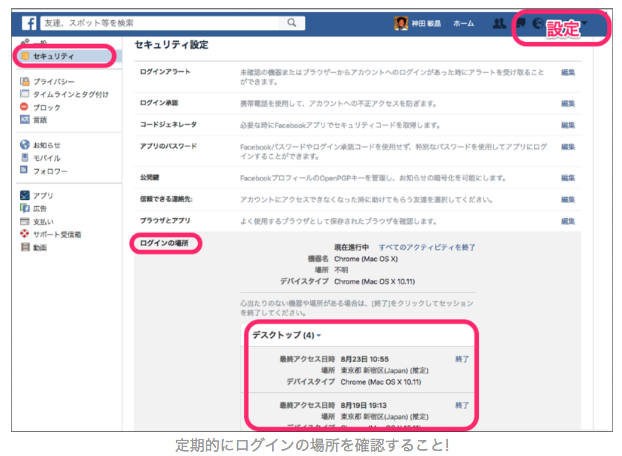Open the account dropdown arrow in header
The width and height of the screenshot is (622, 456).
click(584, 23)
